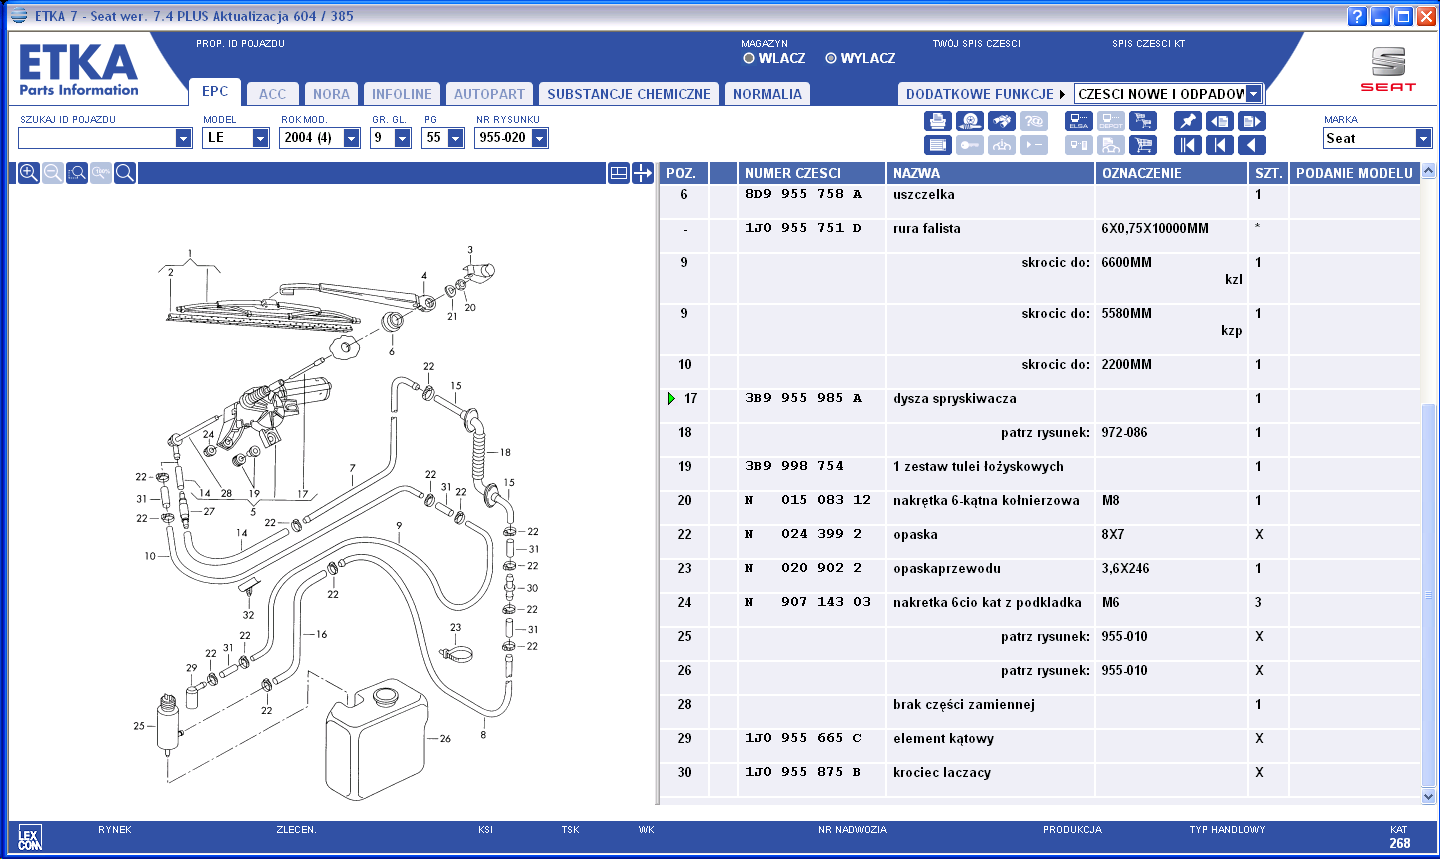Click the ETKA Parts Information logo
This screenshot has height=859, width=1440.
pyautogui.click(x=79, y=70)
